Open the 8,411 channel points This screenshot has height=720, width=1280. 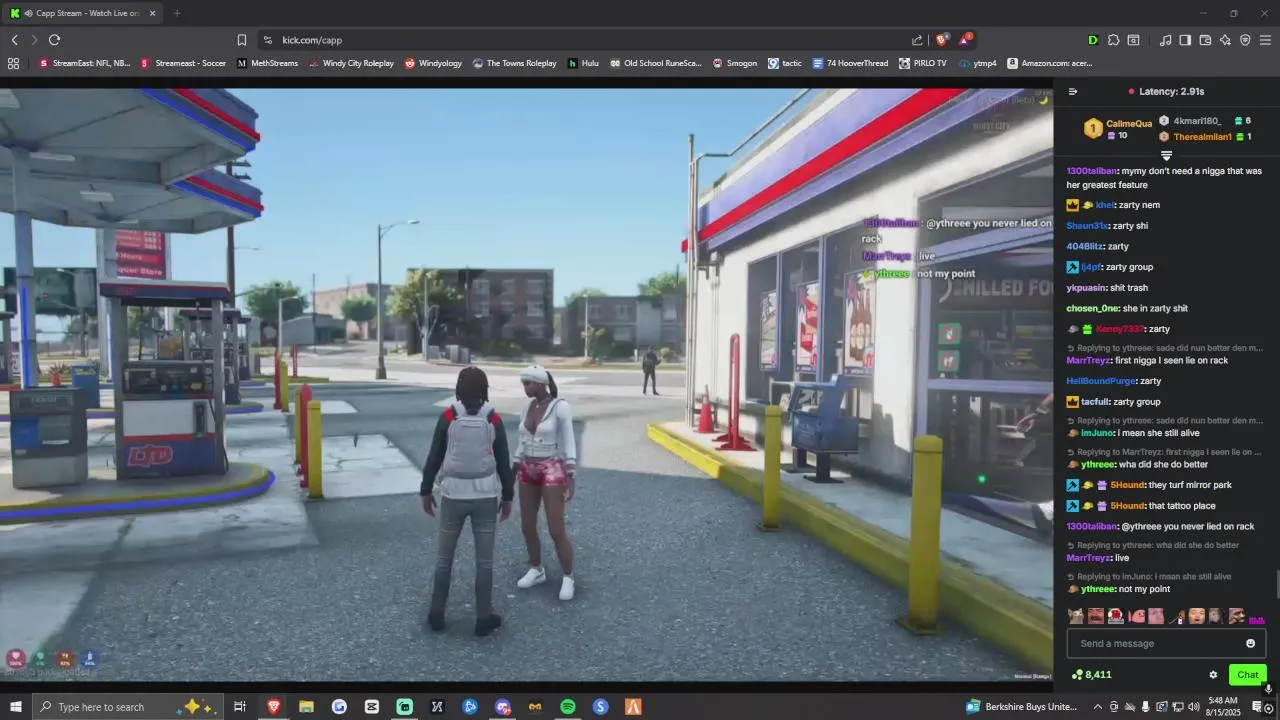click(x=1091, y=675)
